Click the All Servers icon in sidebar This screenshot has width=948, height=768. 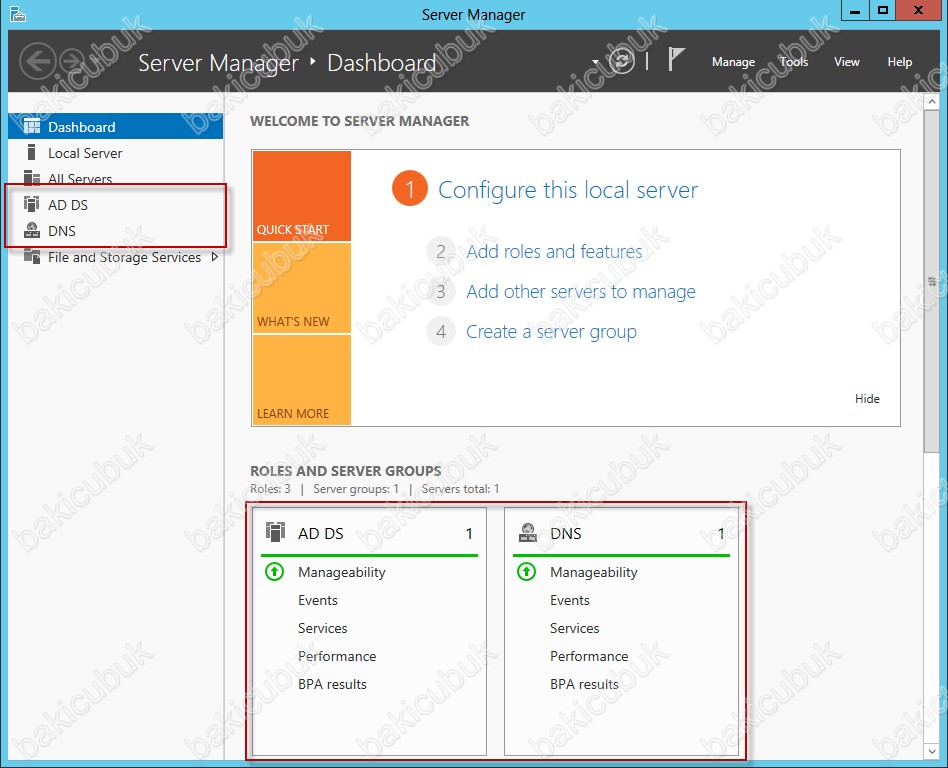(x=31, y=178)
